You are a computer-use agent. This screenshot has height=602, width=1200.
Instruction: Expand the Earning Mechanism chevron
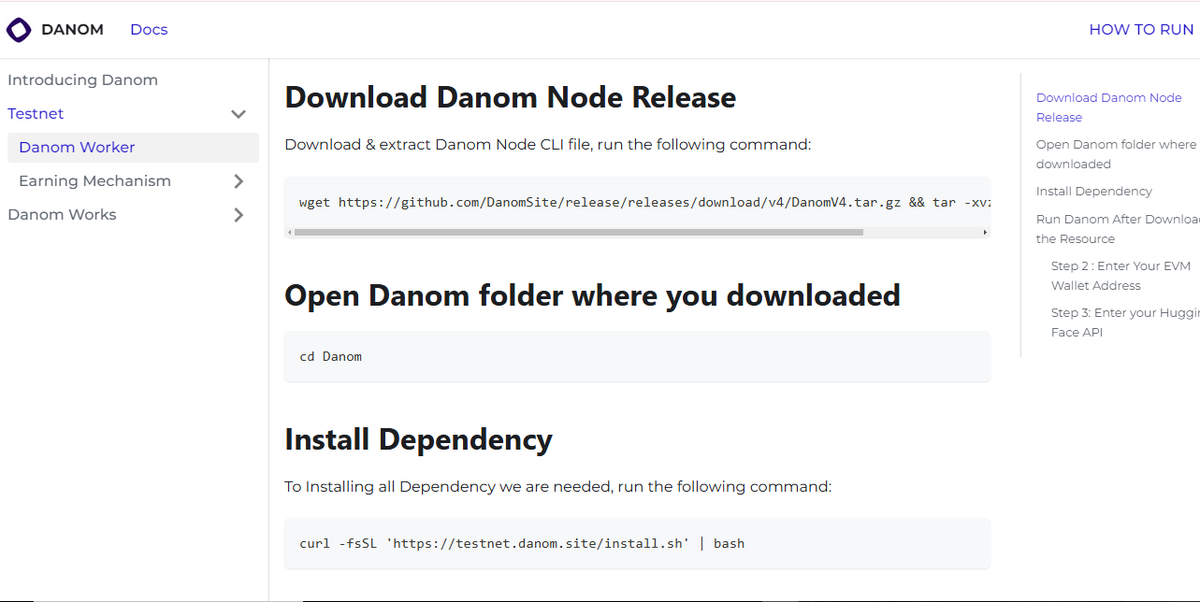pos(238,181)
